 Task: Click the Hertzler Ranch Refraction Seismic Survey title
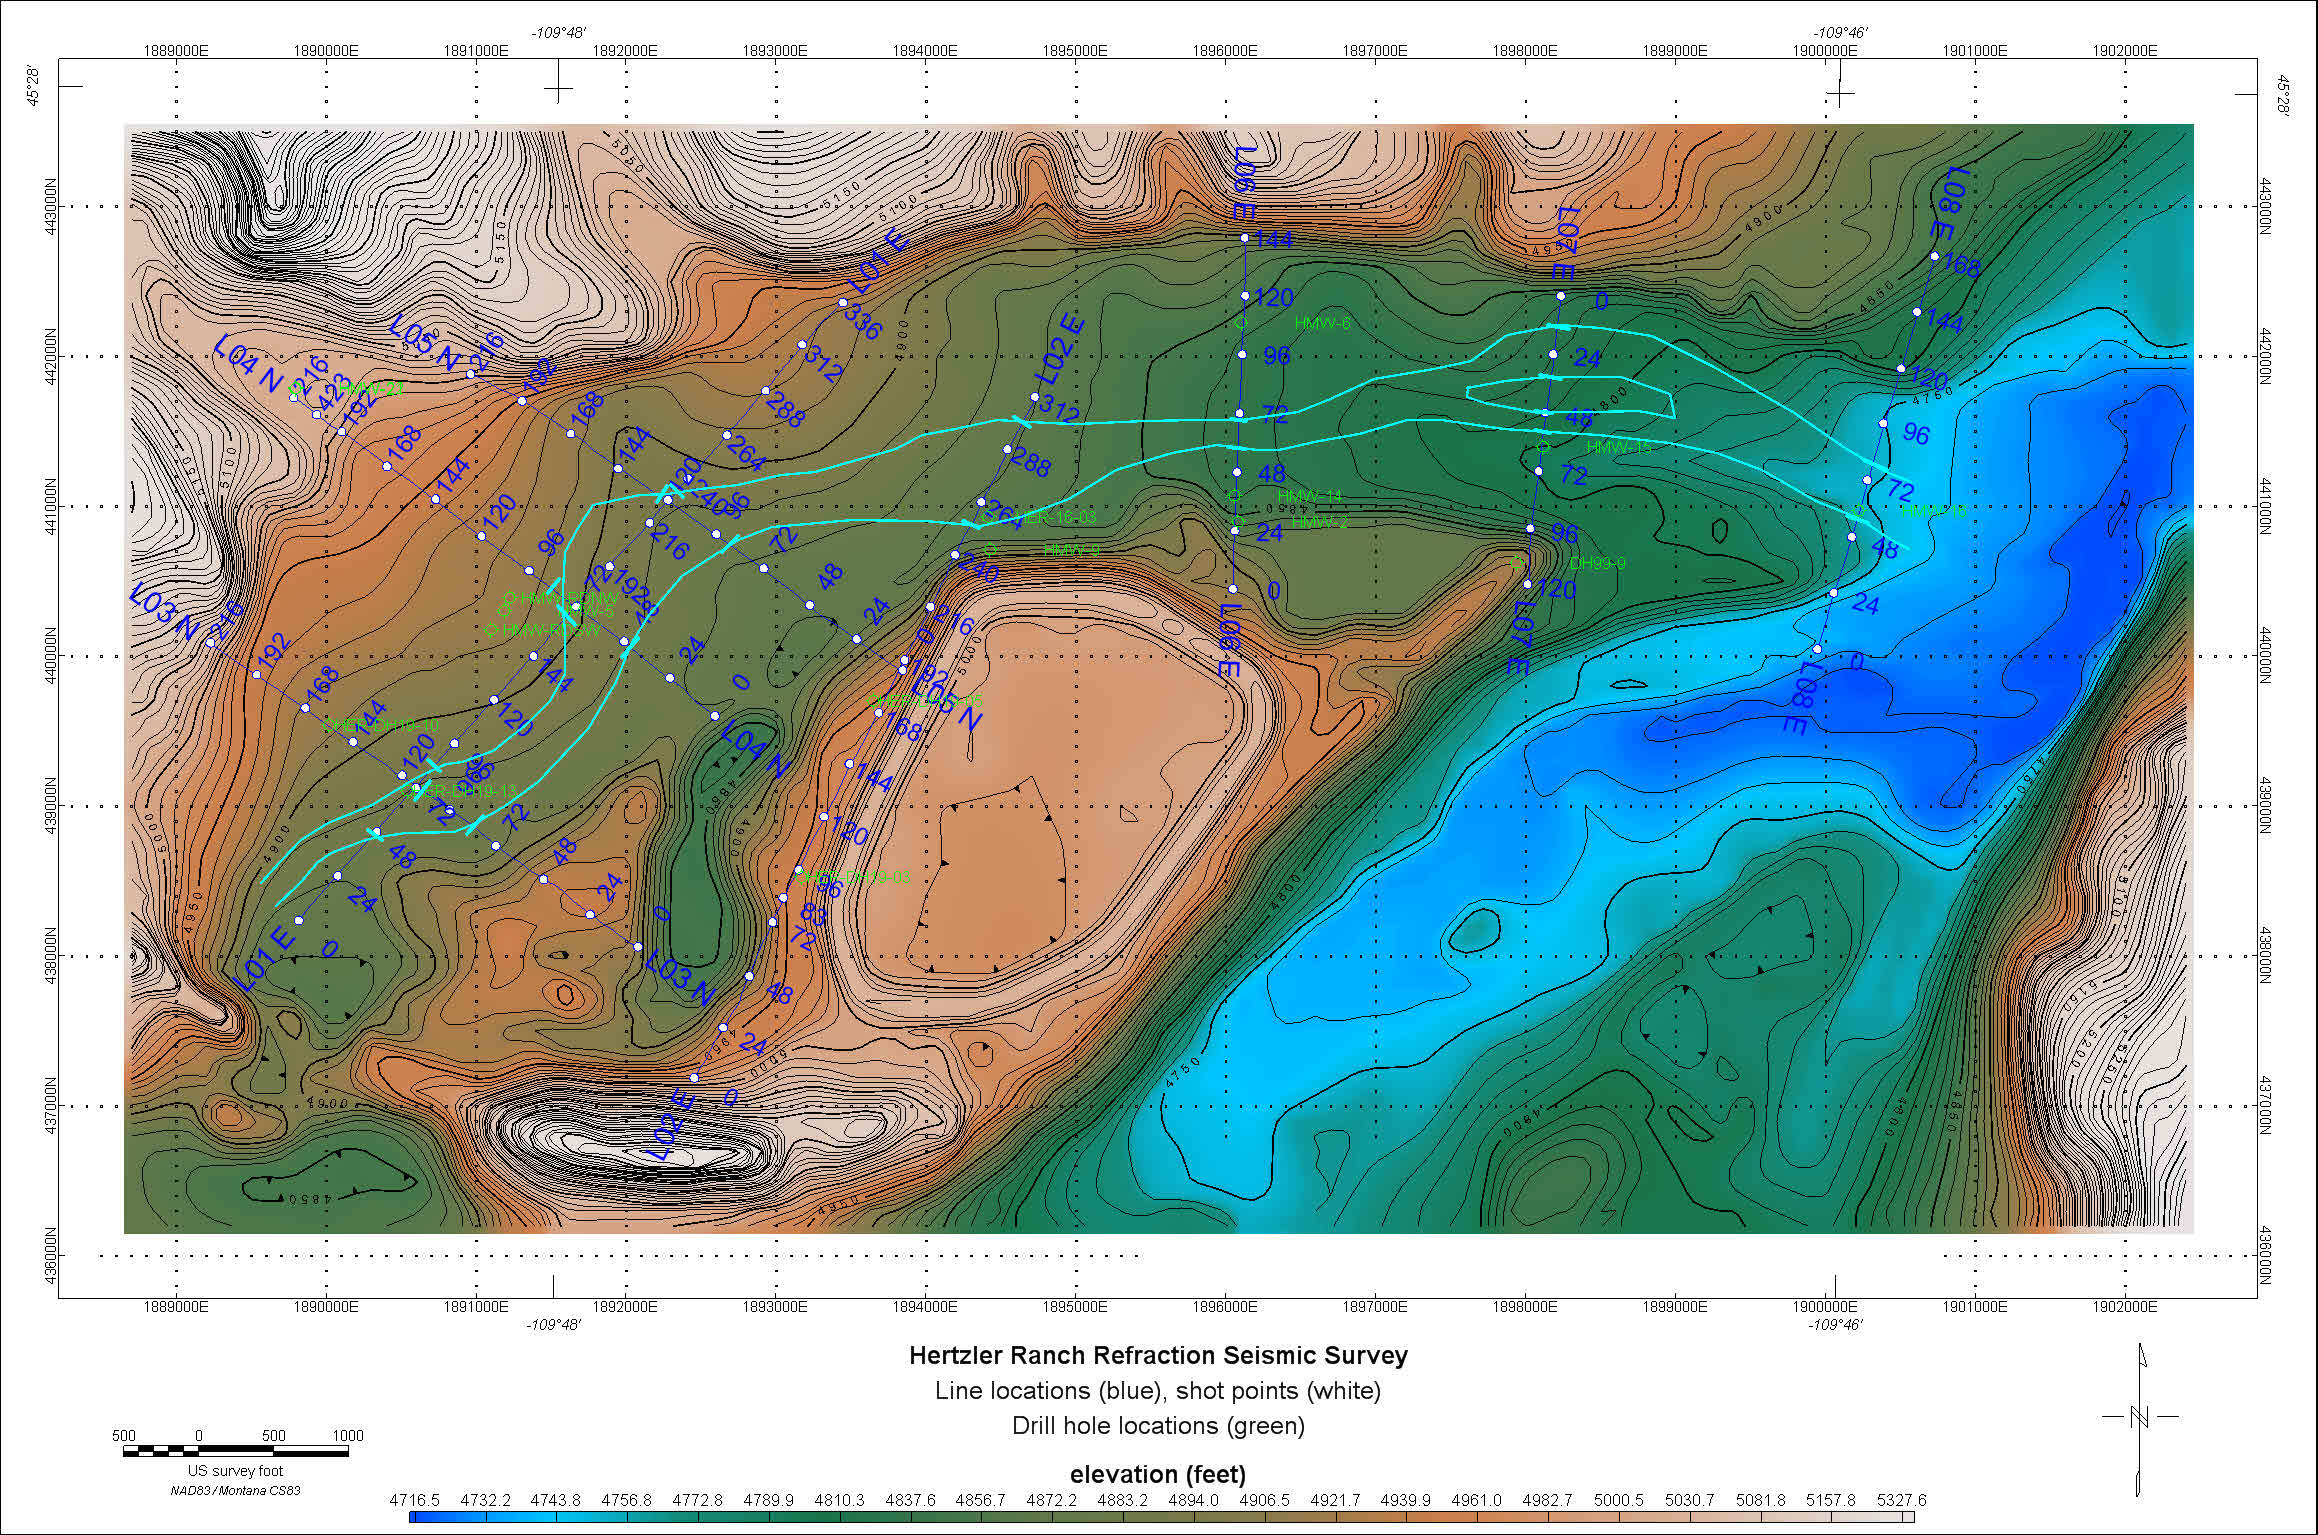(1158, 1355)
